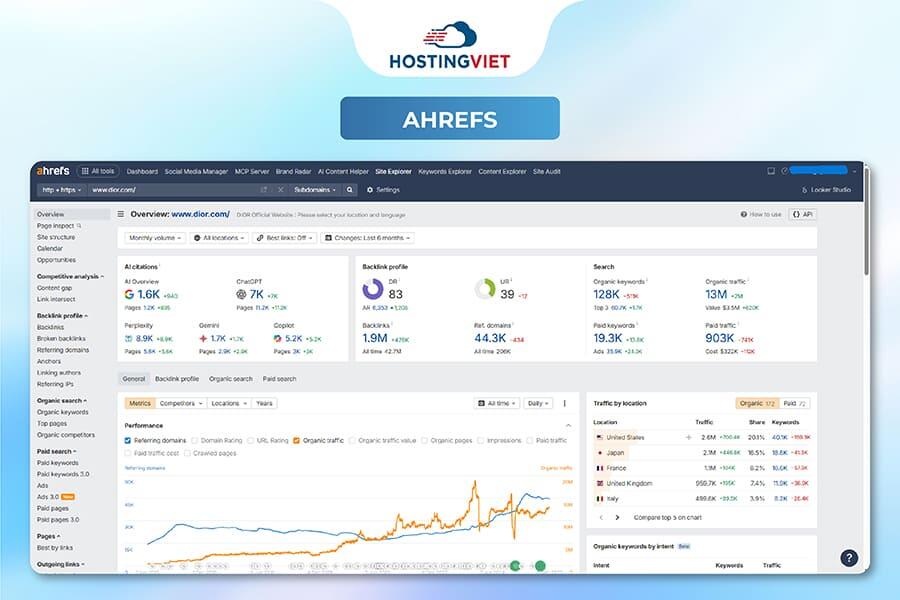Open the Daily frequency dropdown

(x=537, y=403)
